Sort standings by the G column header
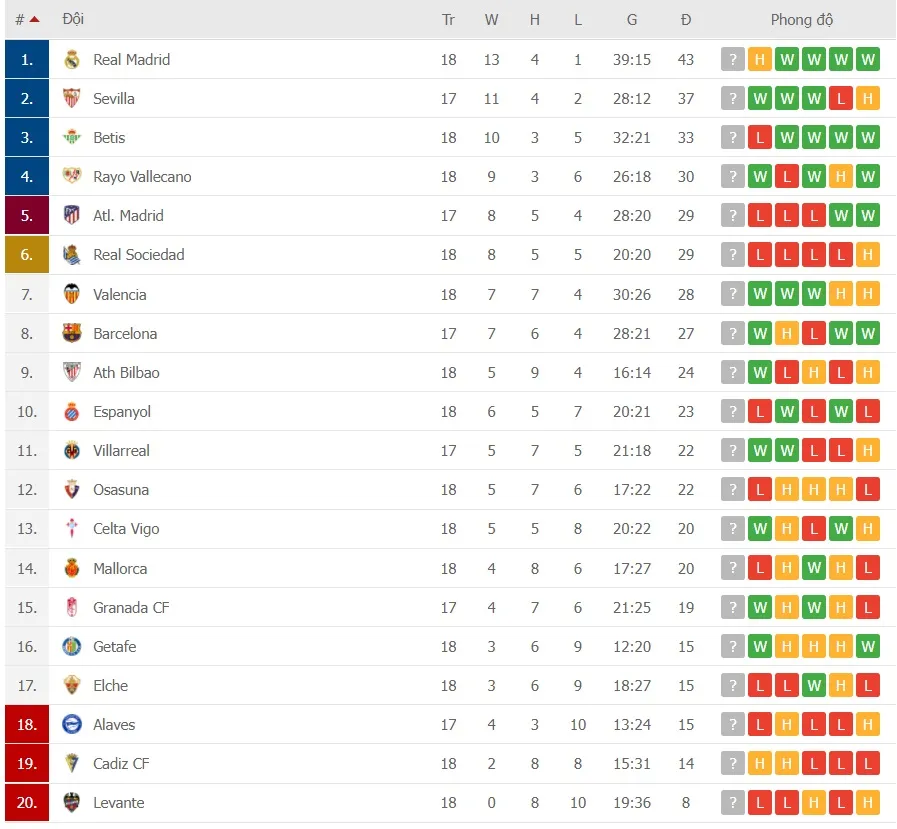The height and width of the screenshot is (829, 897). [632, 18]
